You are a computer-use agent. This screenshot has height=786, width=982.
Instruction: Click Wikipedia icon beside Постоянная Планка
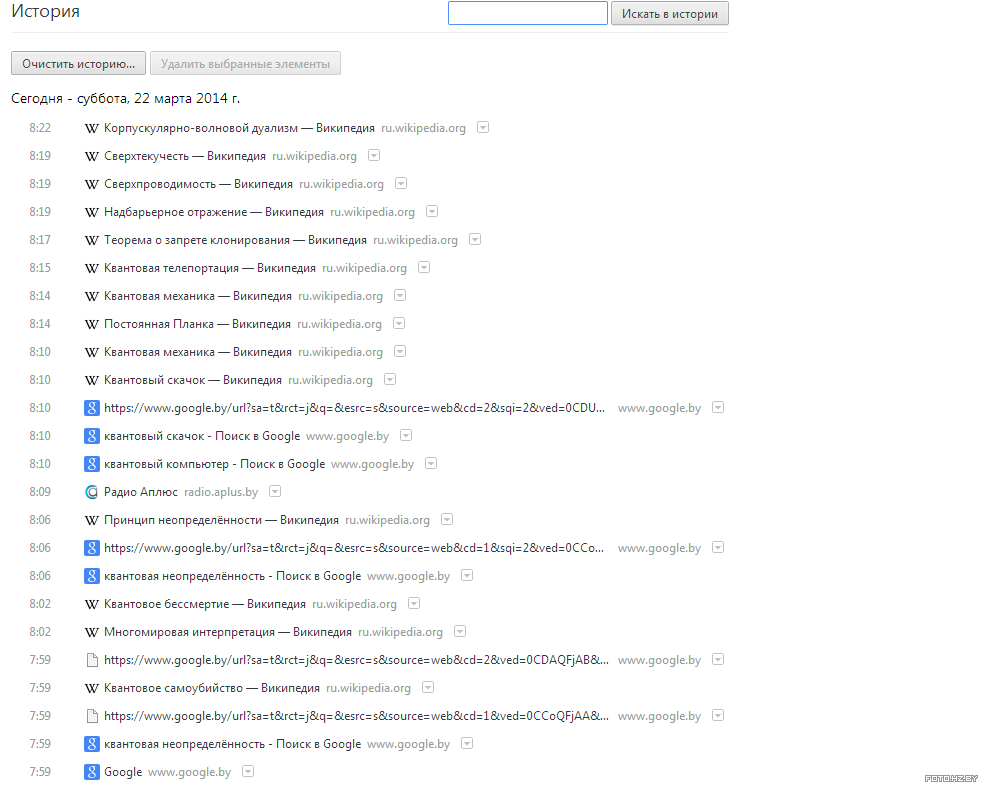pyautogui.click(x=91, y=324)
